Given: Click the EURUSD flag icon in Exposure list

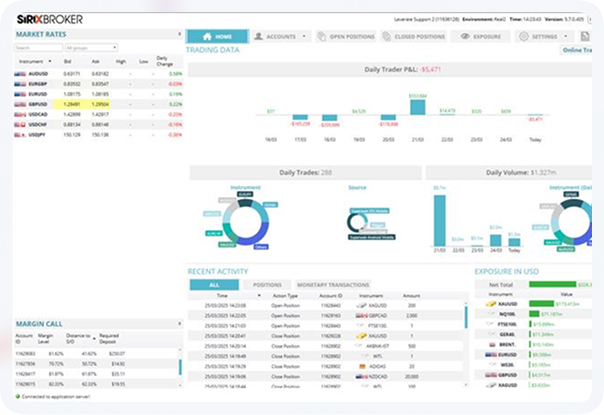Looking at the screenshot, I should click(x=491, y=355).
